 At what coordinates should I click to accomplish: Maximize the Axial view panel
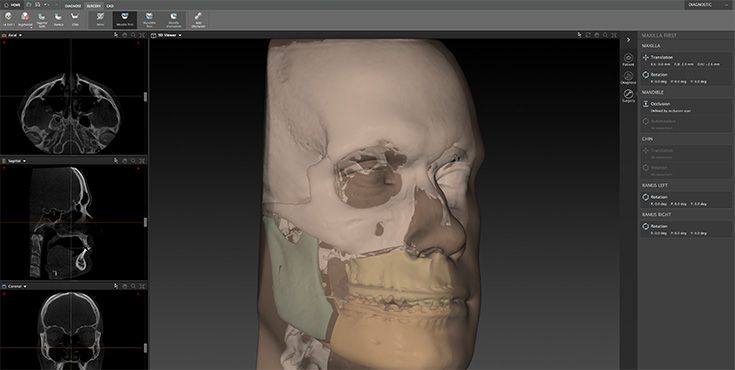click(x=142, y=35)
